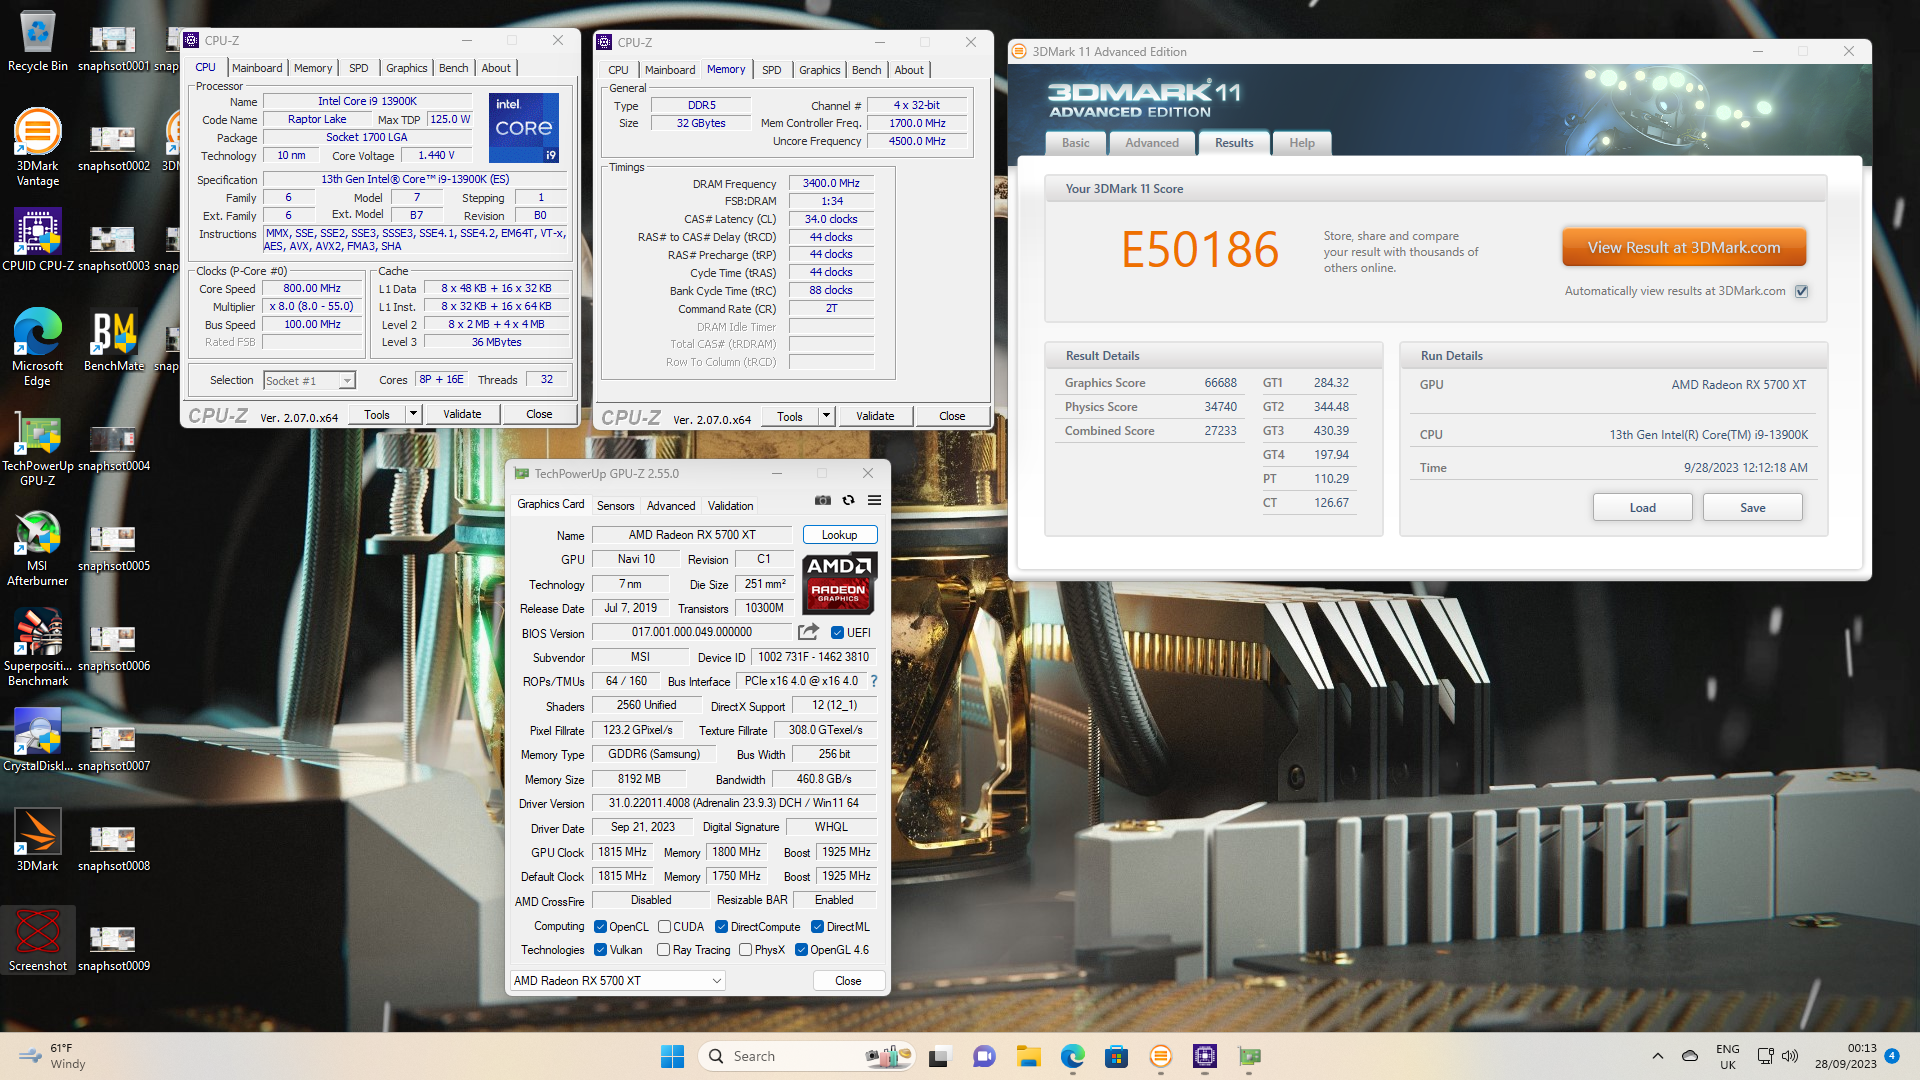Image resolution: width=1920 pixels, height=1080 pixels.
Task: Click the Bus Interface question mark icon
Action: click(x=874, y=681)
